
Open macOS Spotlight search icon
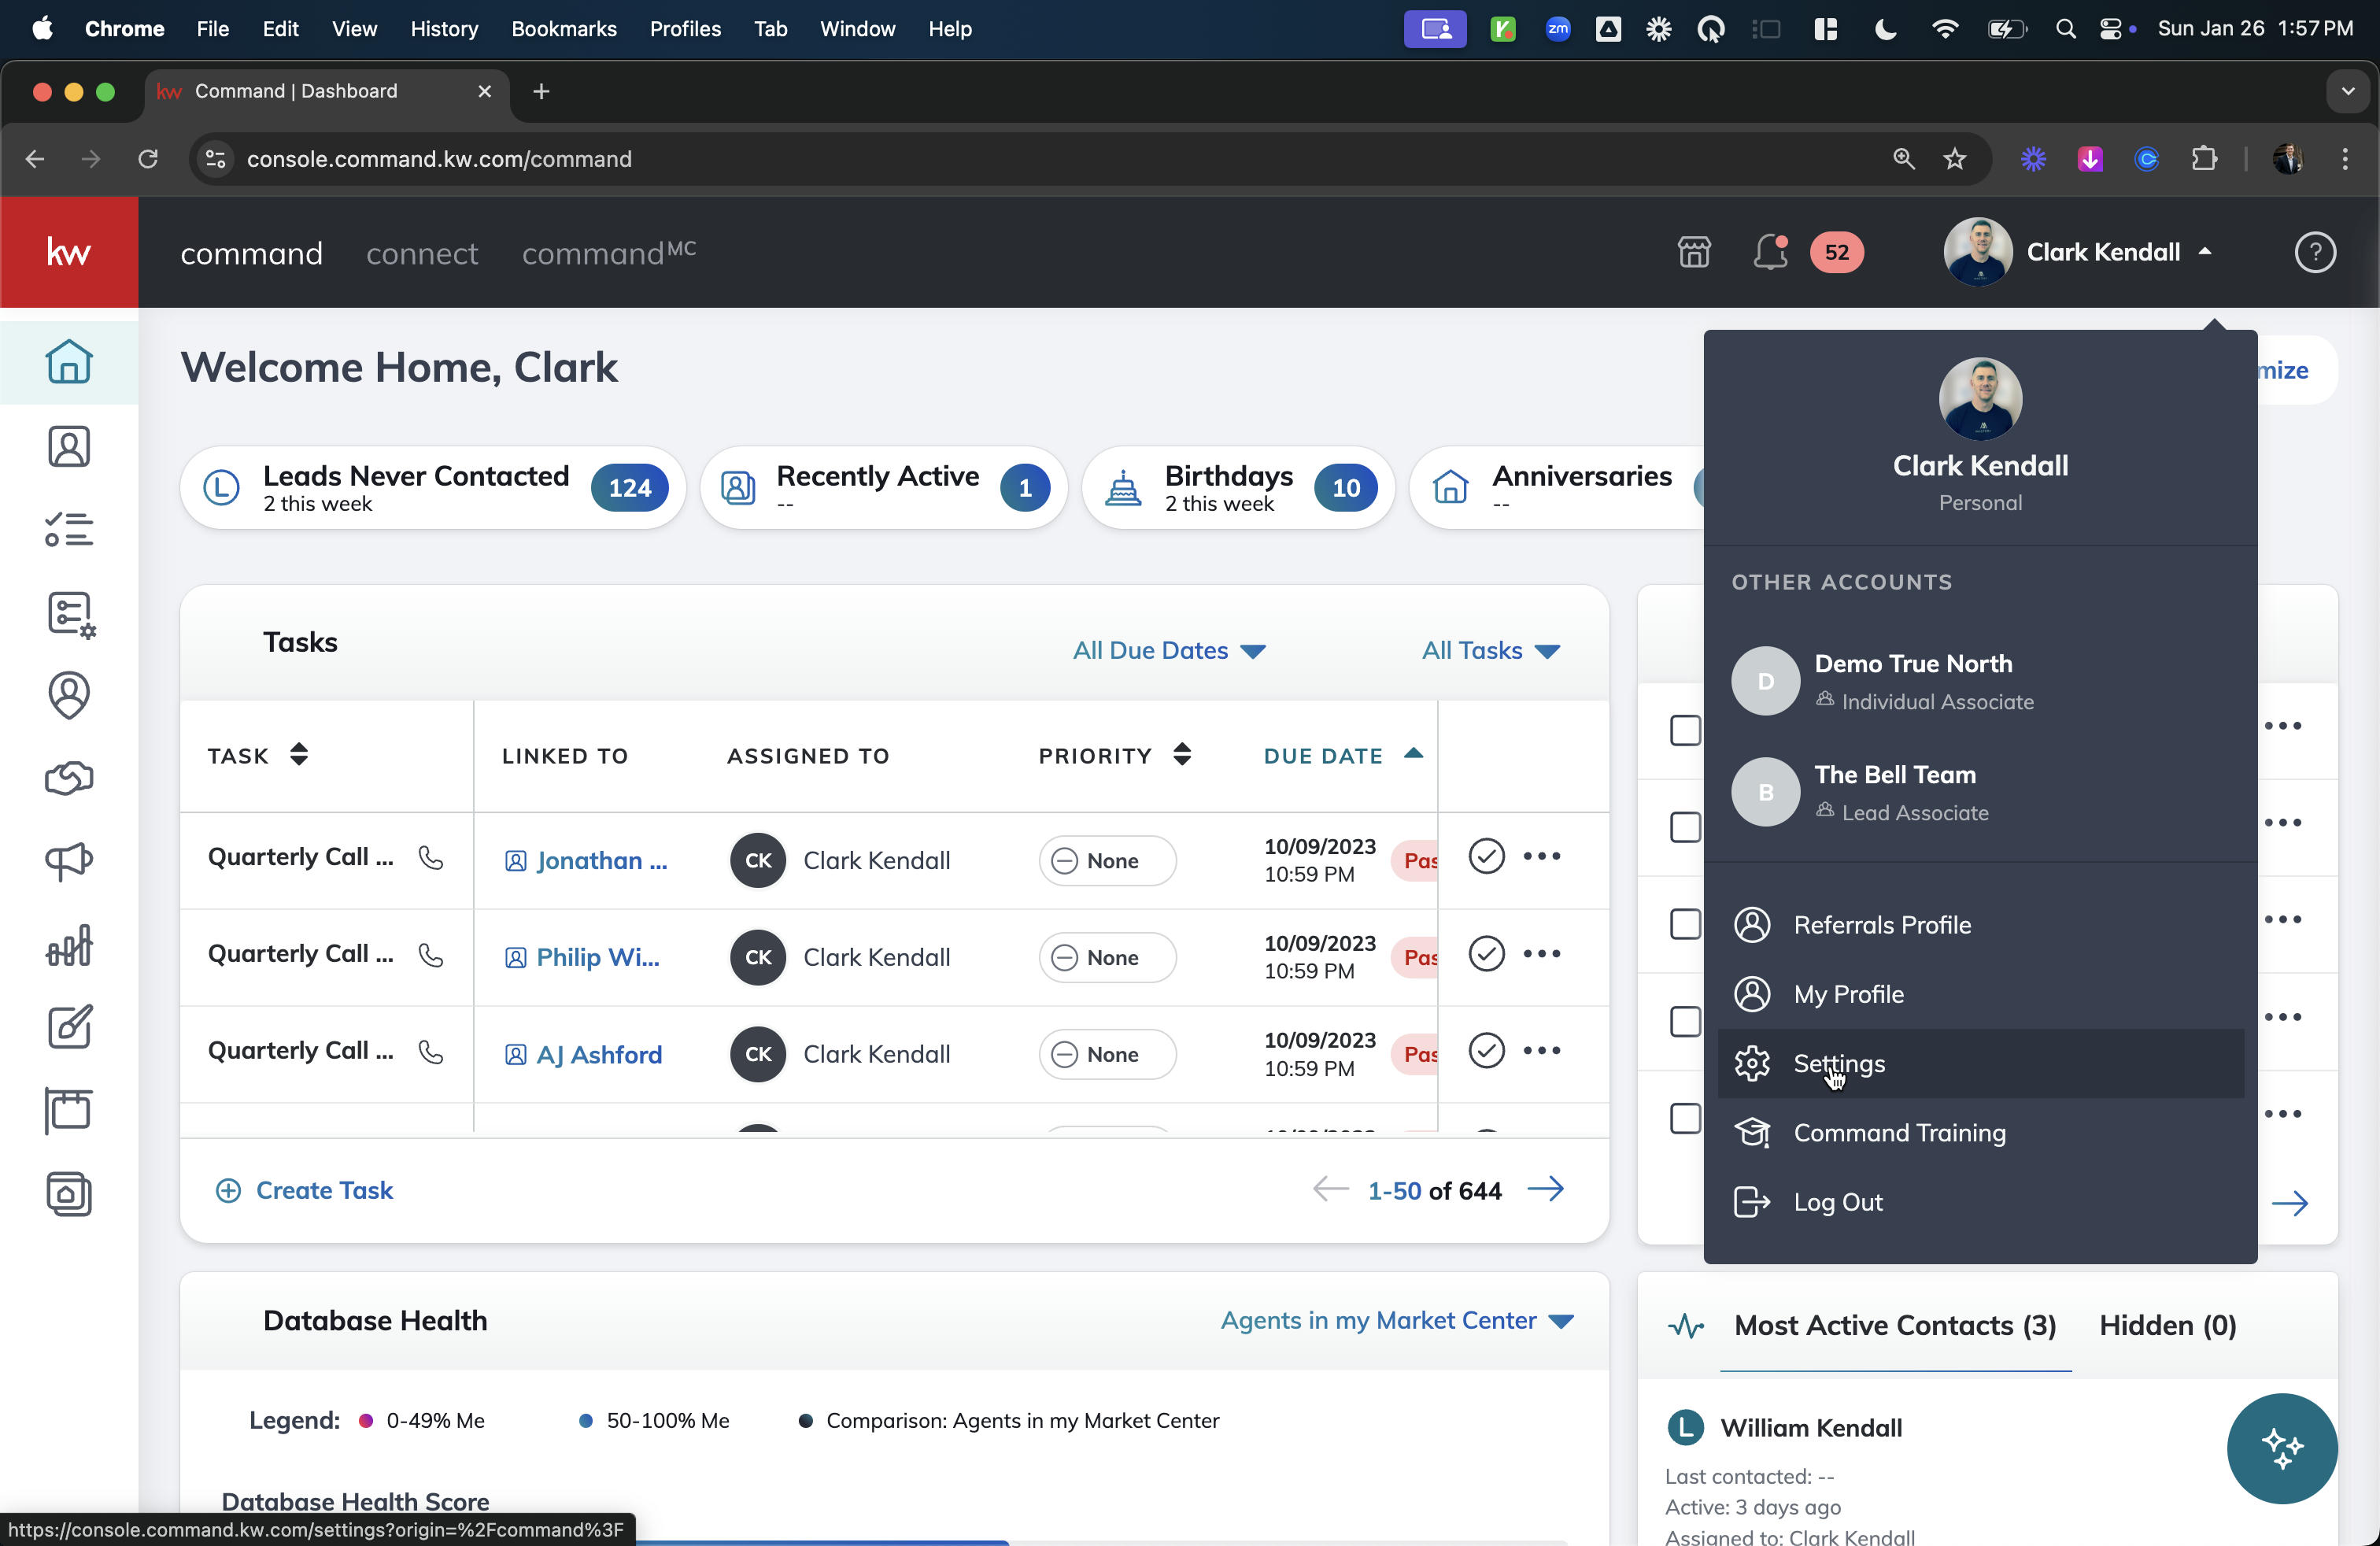point(2065,29)
